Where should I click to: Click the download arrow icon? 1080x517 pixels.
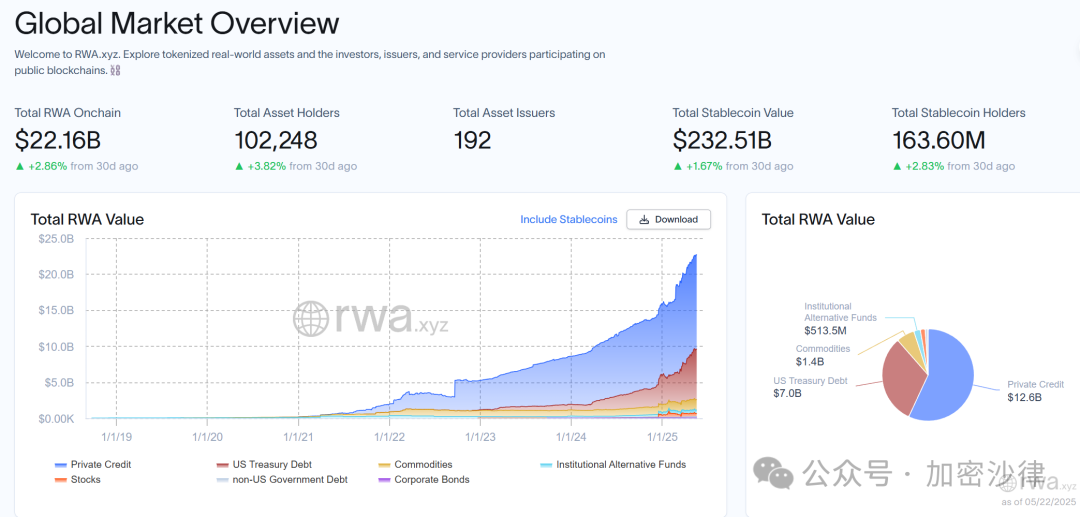pyautogui.click(x=644, y=219)
